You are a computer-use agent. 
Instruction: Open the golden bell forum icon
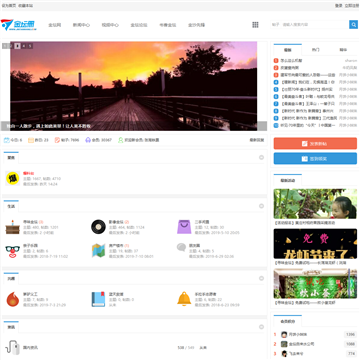[184, 299]
